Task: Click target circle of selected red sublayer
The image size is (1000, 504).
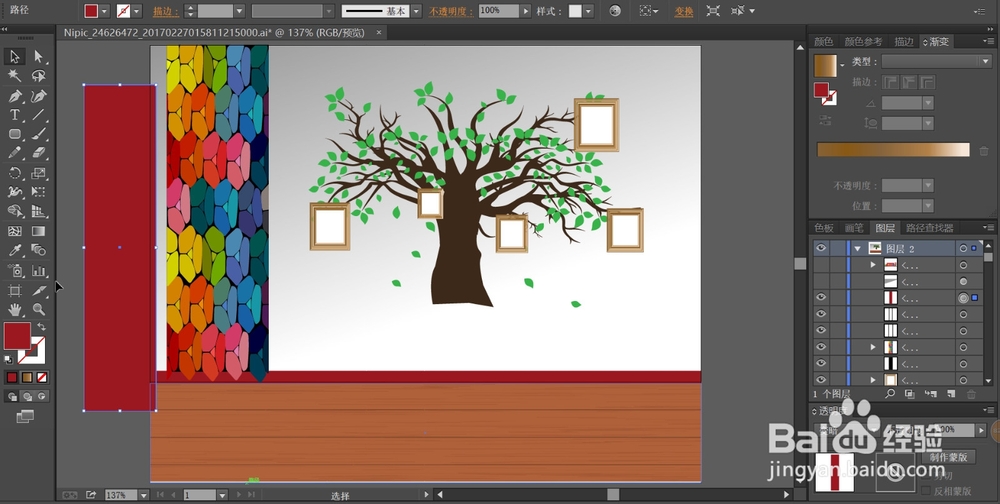Action: 963,297
